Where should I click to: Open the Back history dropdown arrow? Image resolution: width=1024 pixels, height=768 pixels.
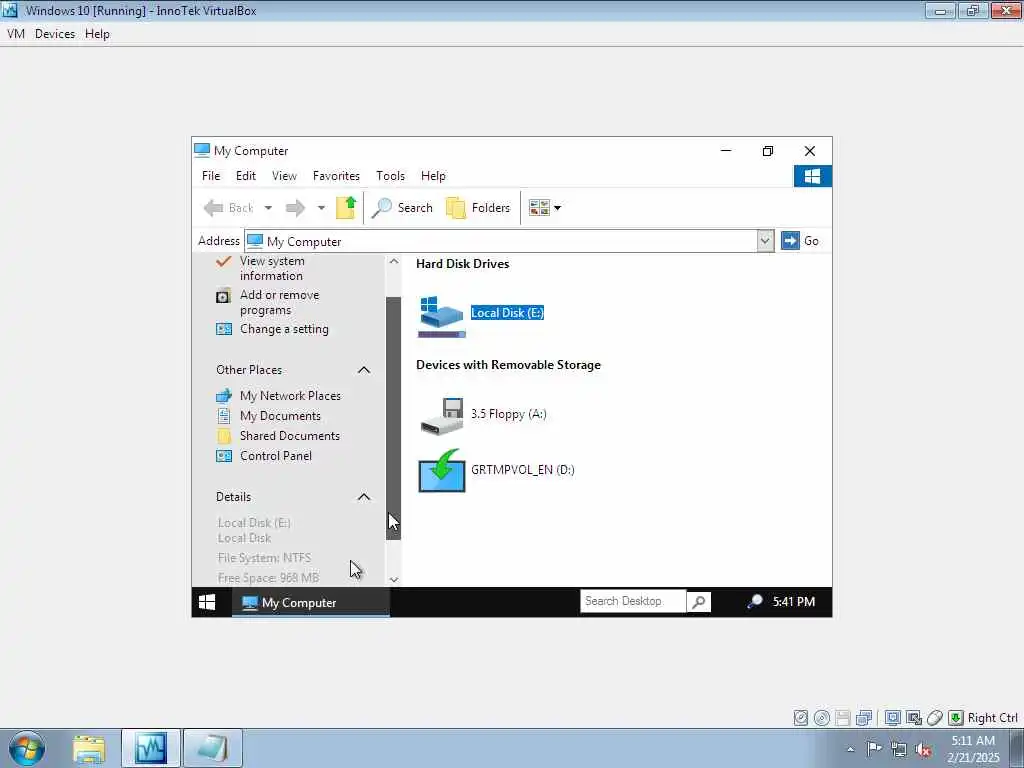tap(268, 208)
